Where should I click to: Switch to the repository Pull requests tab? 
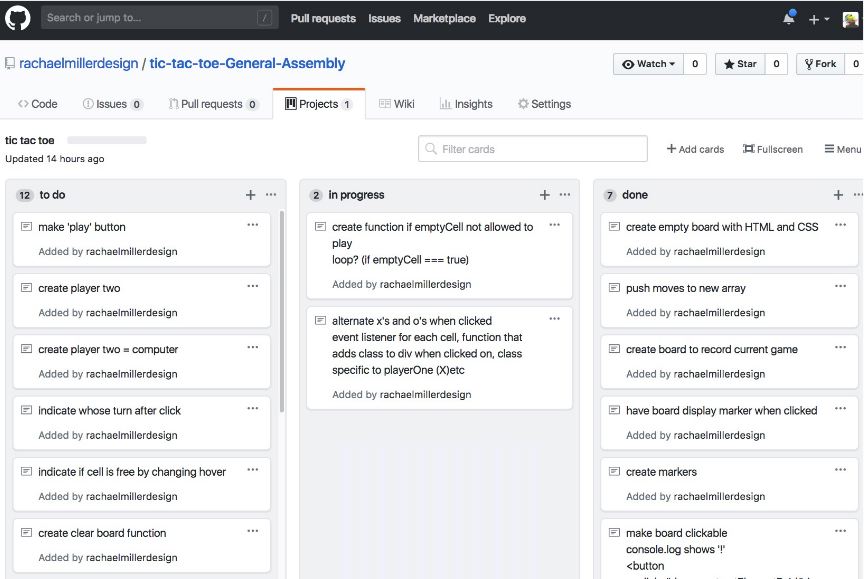tap(213, 104)
